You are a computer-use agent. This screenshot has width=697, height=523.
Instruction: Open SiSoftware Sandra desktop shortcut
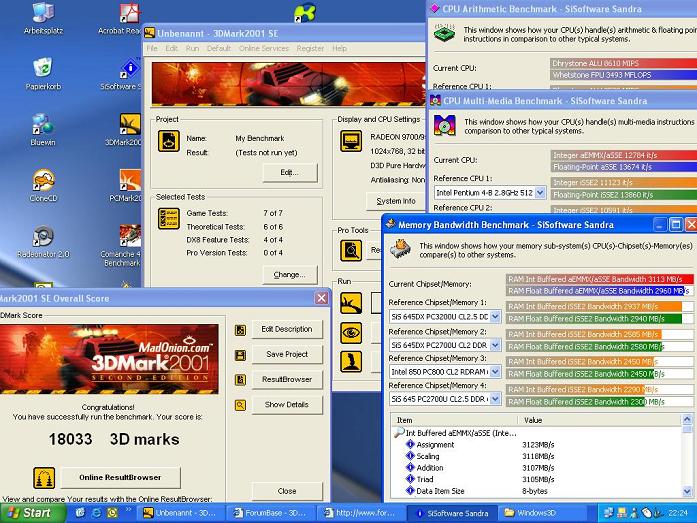[x=122, y=73]
